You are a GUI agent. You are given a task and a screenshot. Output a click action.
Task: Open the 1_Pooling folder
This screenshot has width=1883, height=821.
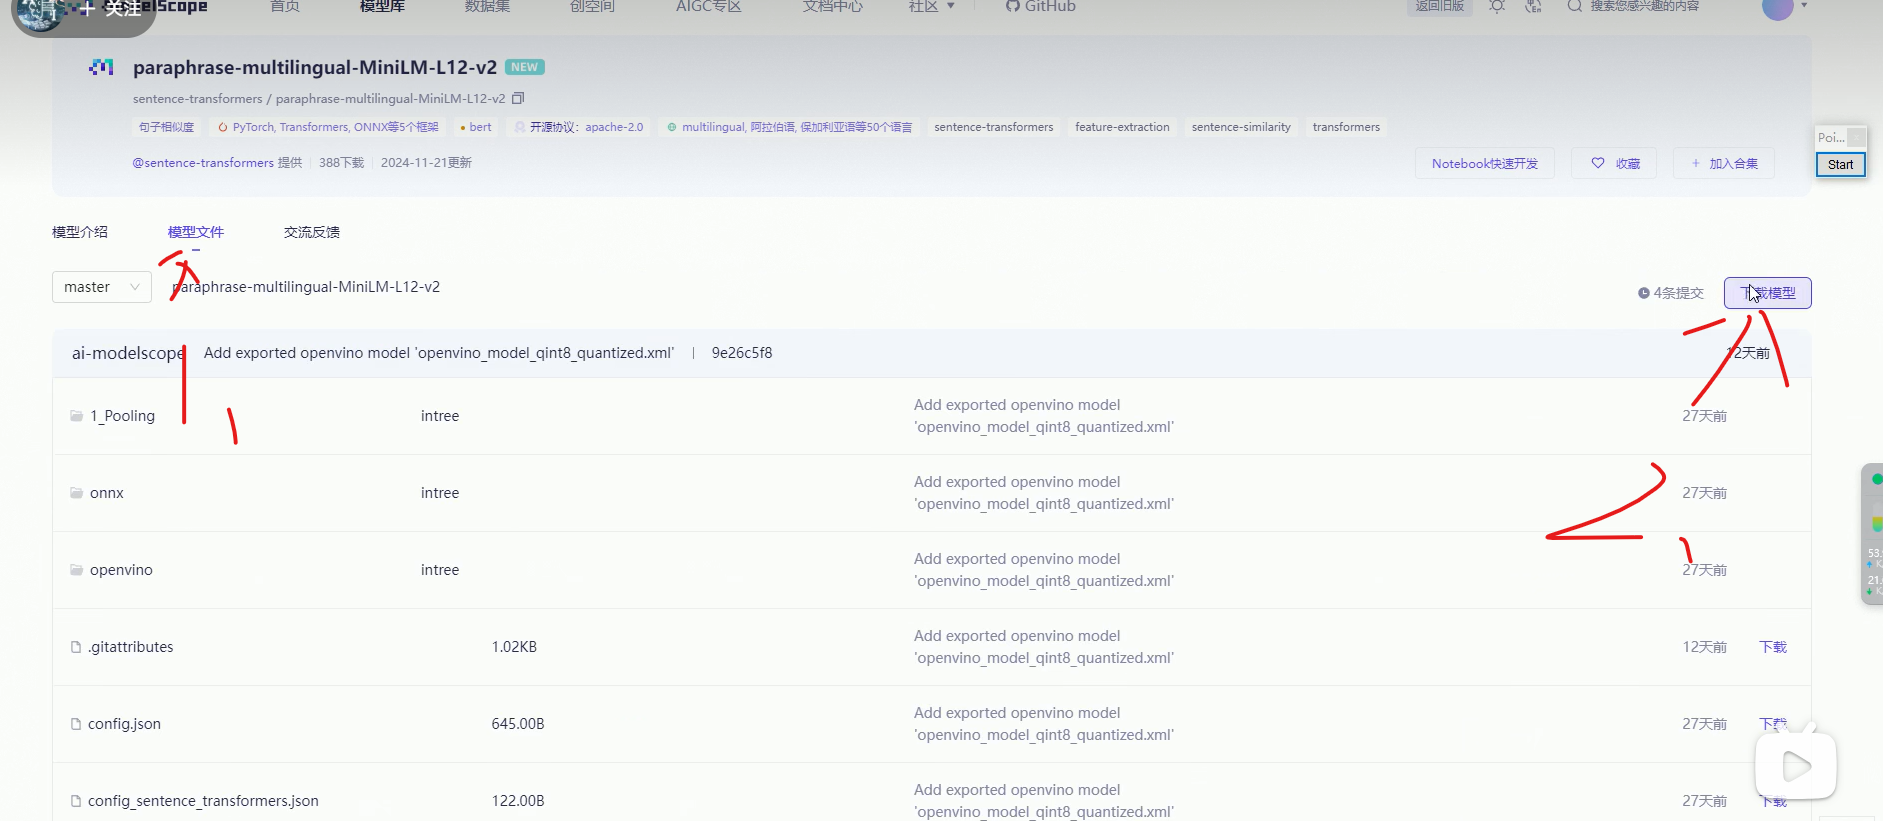click(122, 416)
